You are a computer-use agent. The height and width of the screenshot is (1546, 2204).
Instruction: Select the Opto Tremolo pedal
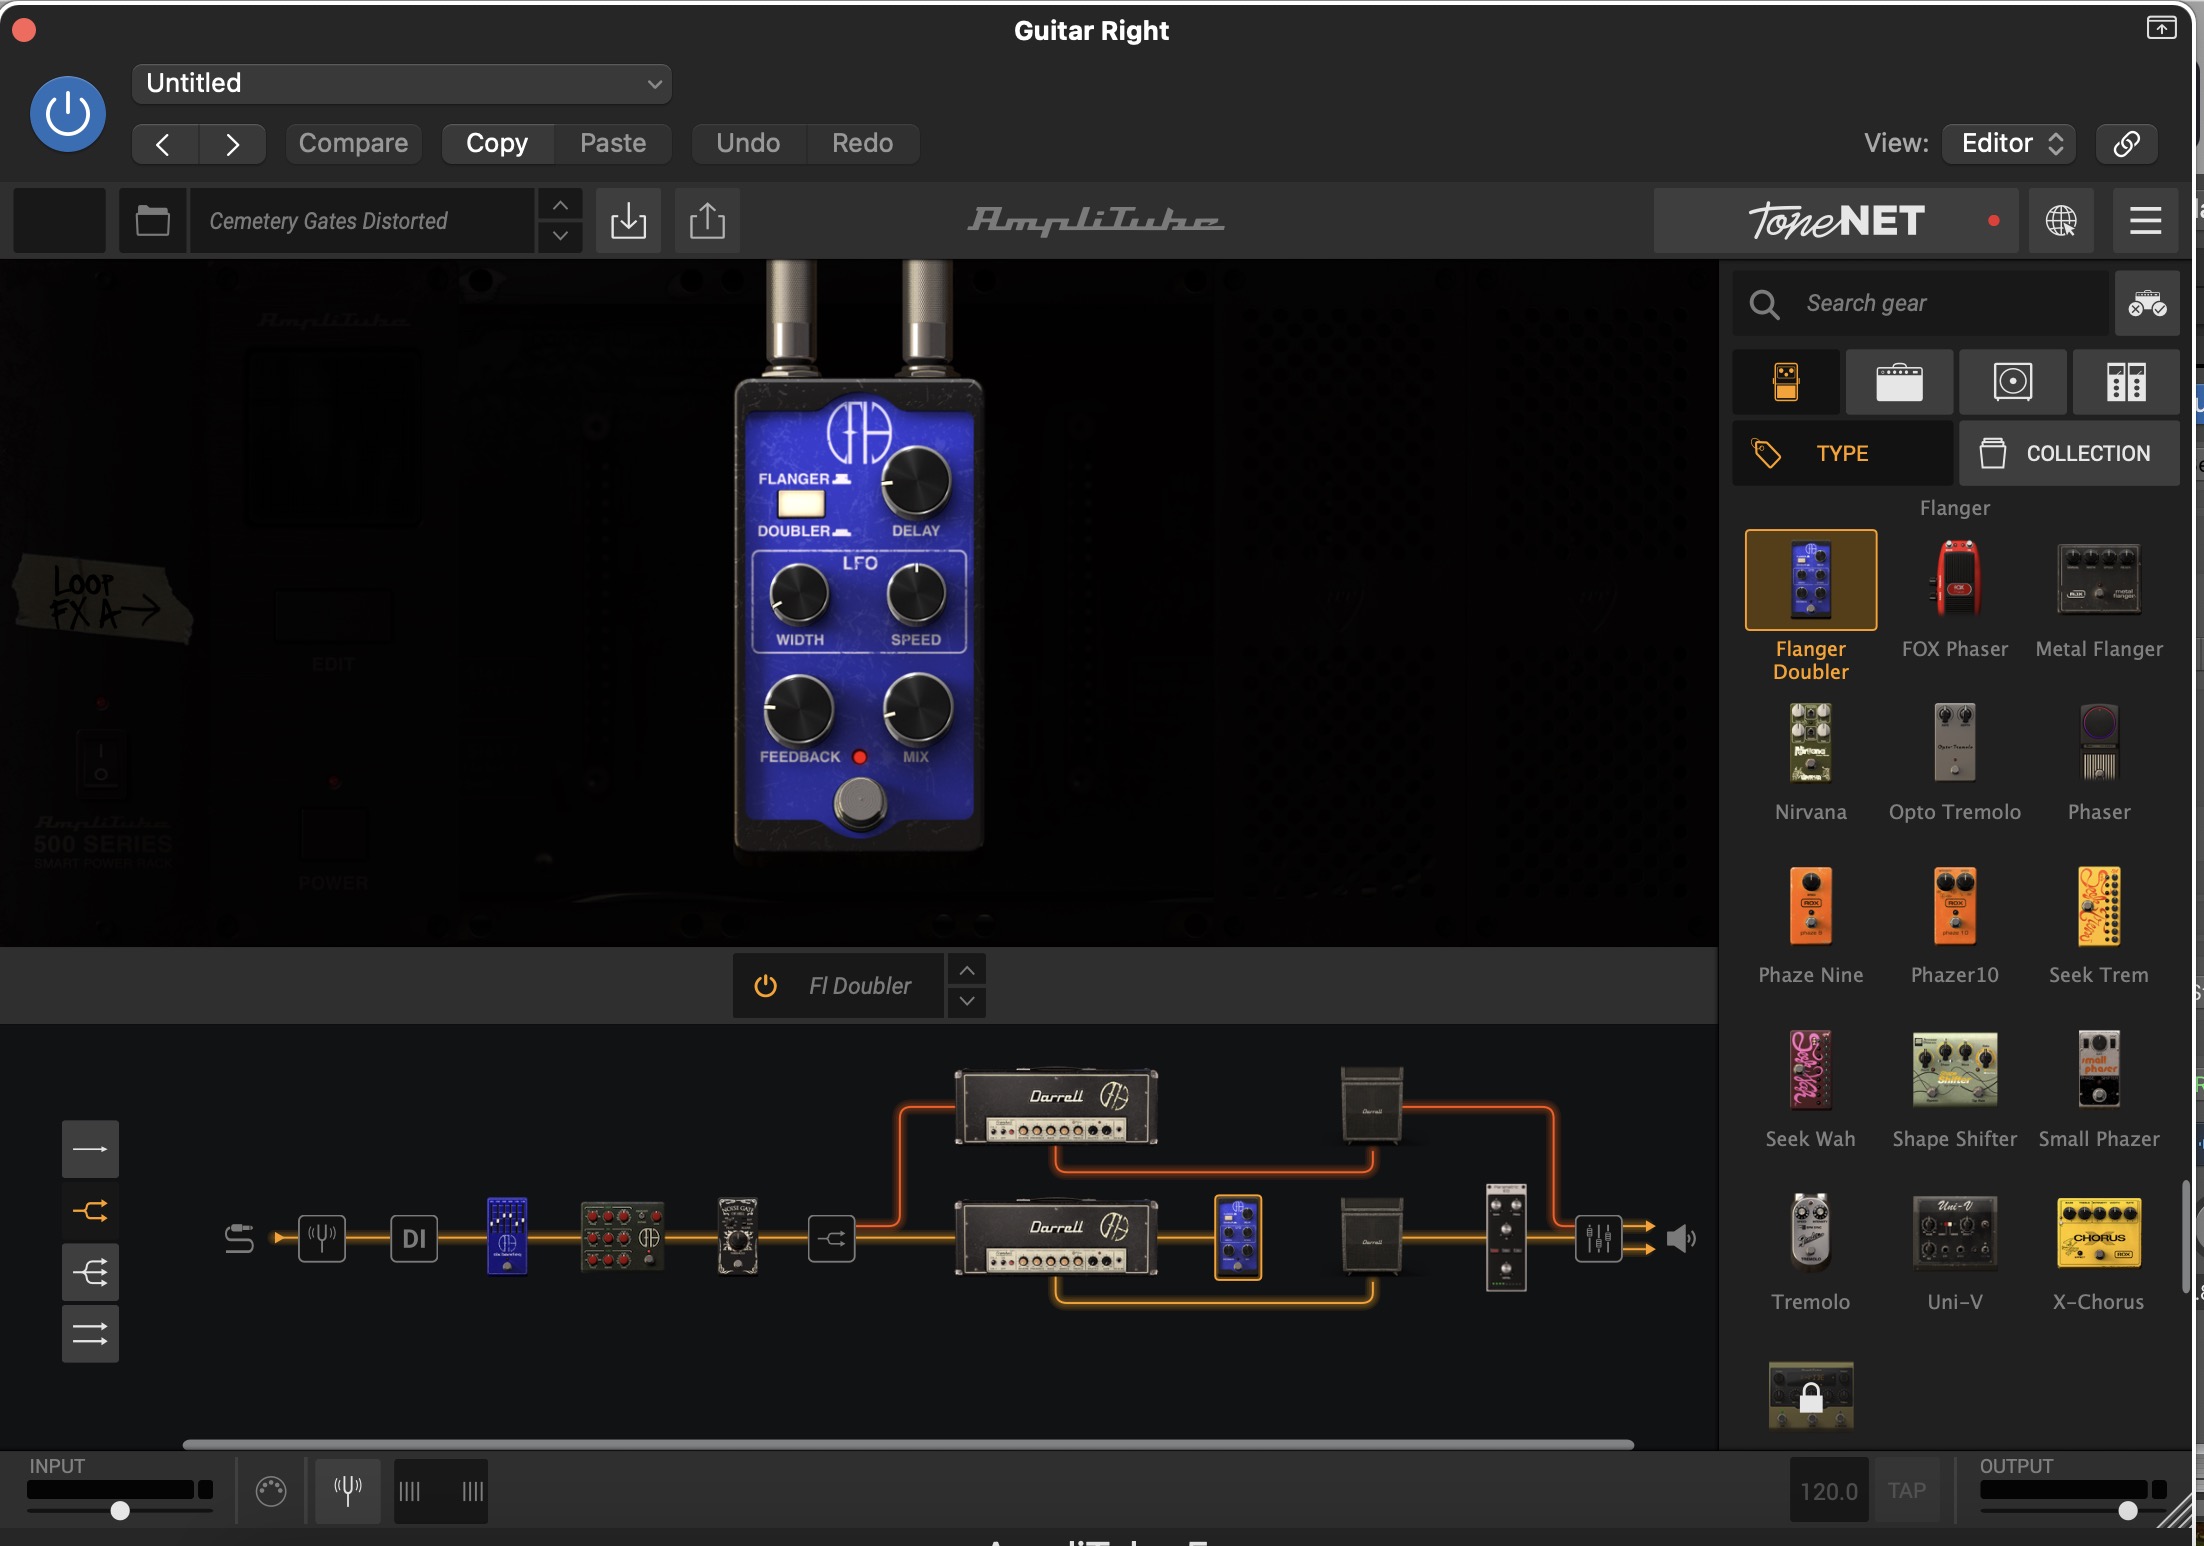pos(1955,743)
